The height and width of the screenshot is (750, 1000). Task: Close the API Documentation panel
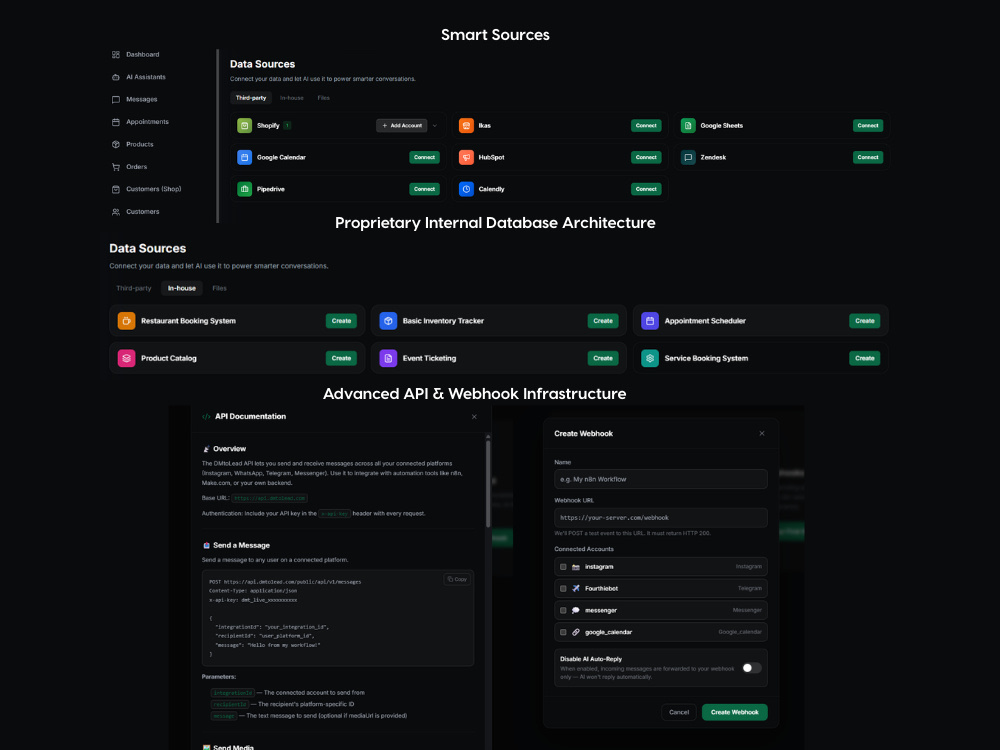click(474, 416)
